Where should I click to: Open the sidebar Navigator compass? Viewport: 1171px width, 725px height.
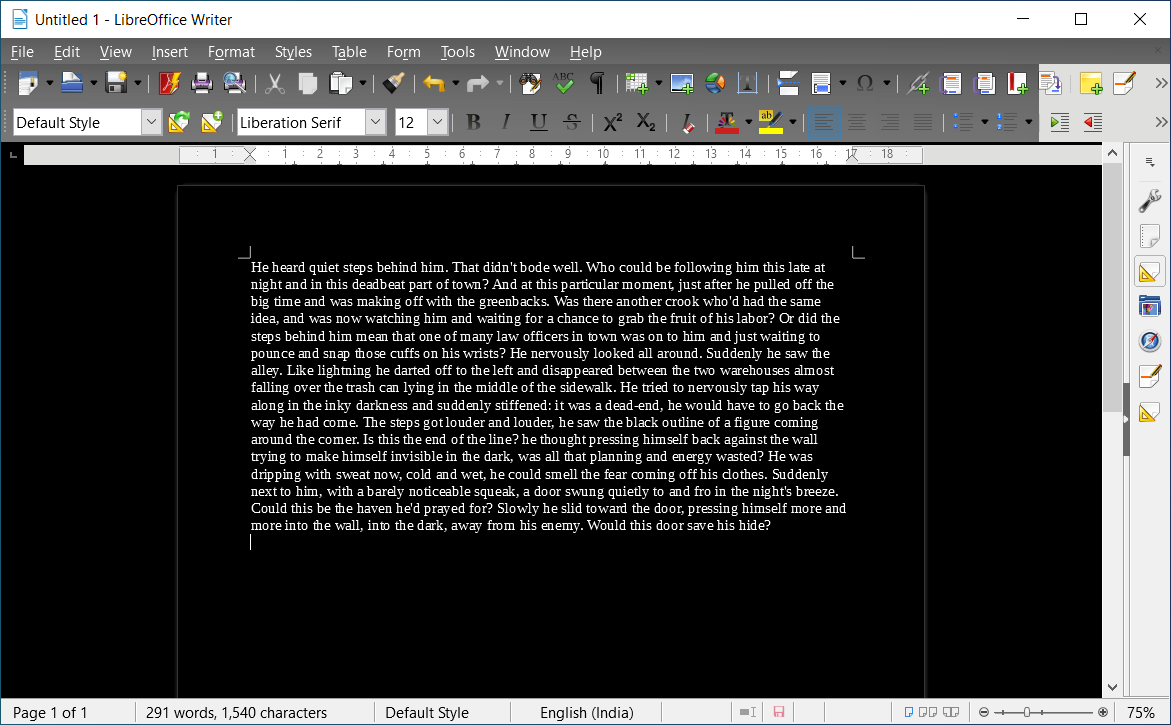[1149, 341]
